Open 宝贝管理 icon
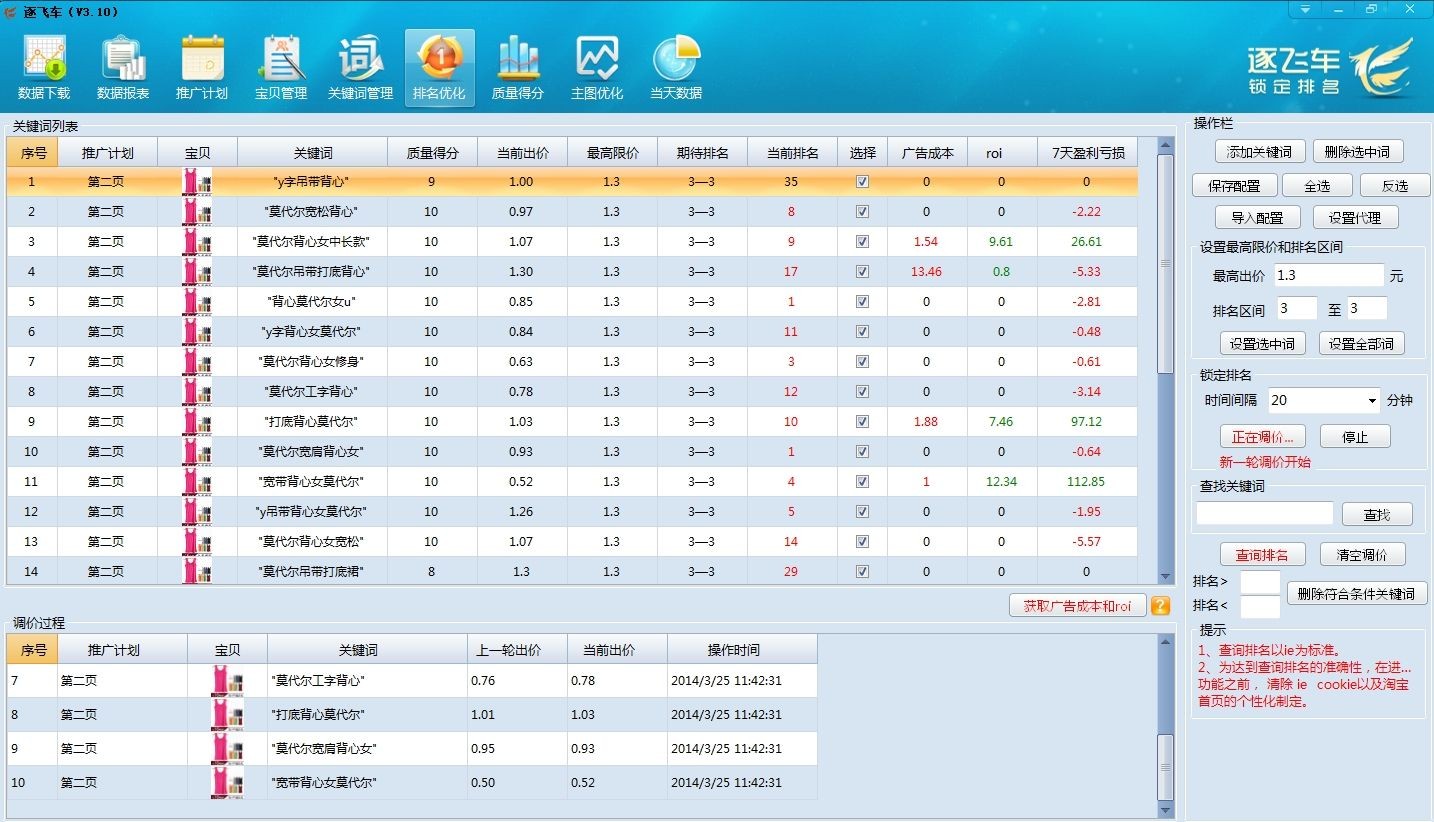1434x822 pixels. 281,68
